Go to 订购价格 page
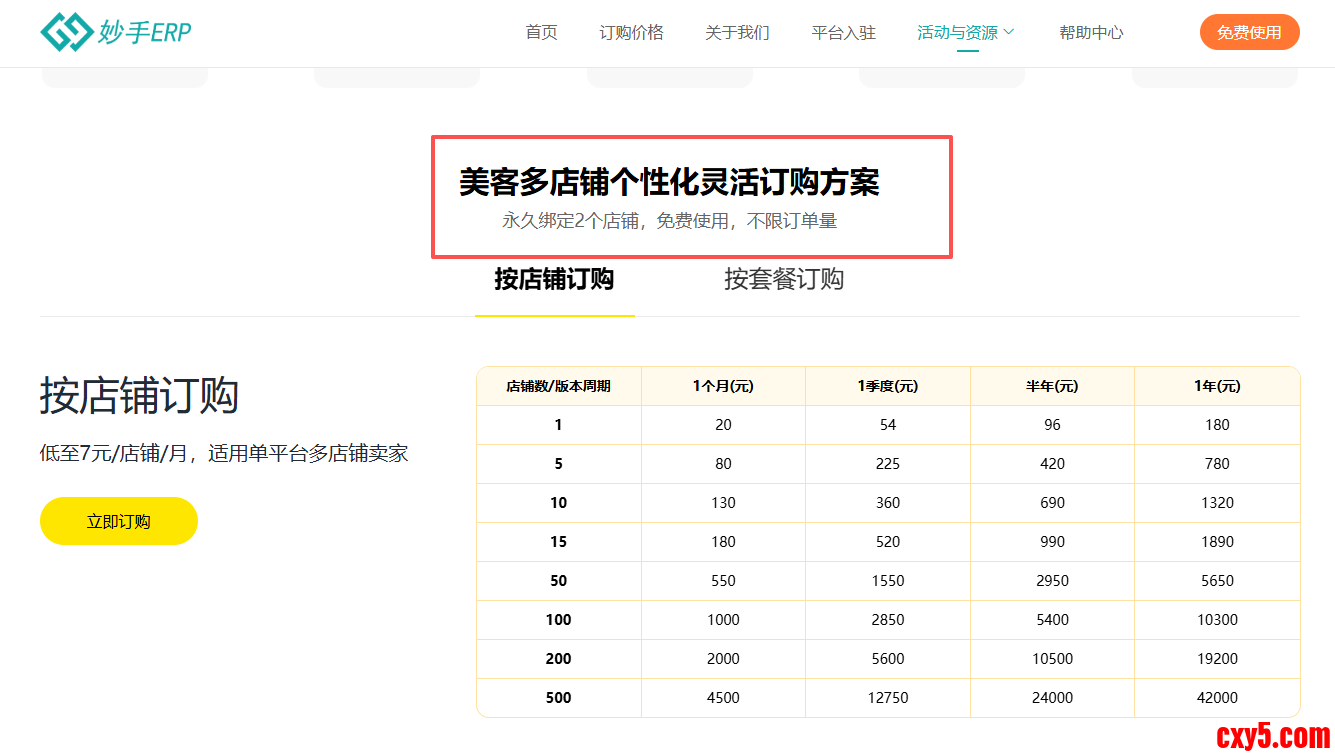The width and height of the screenshot is (1335, 756). coord(631,33)
